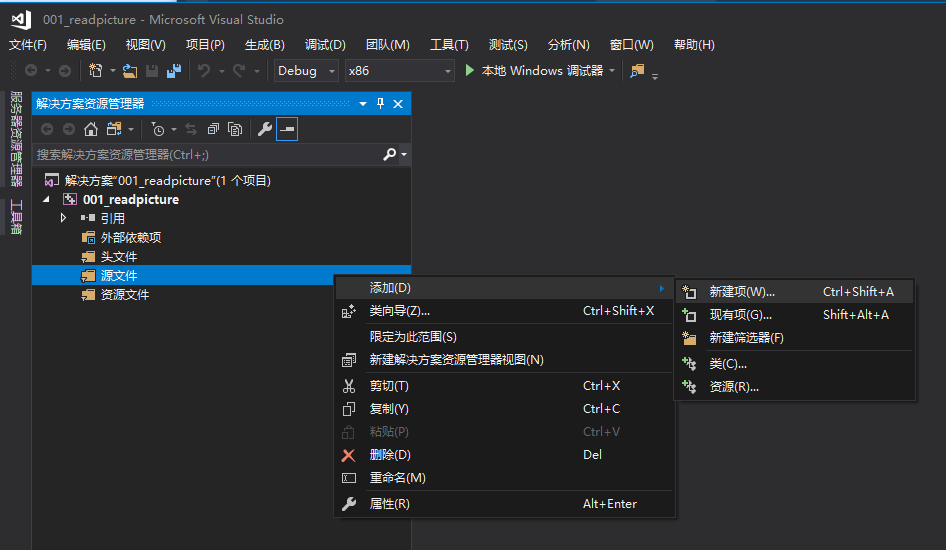Open the x86 platform dropdown

pos(399,71)
